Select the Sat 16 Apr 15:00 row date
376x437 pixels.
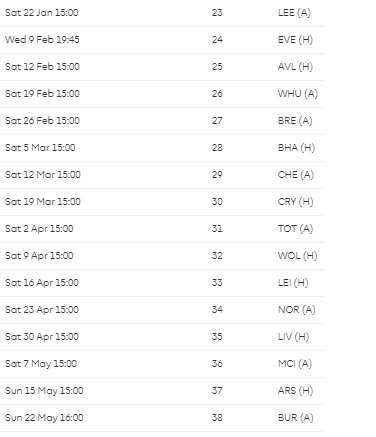[x=42, y=283]
